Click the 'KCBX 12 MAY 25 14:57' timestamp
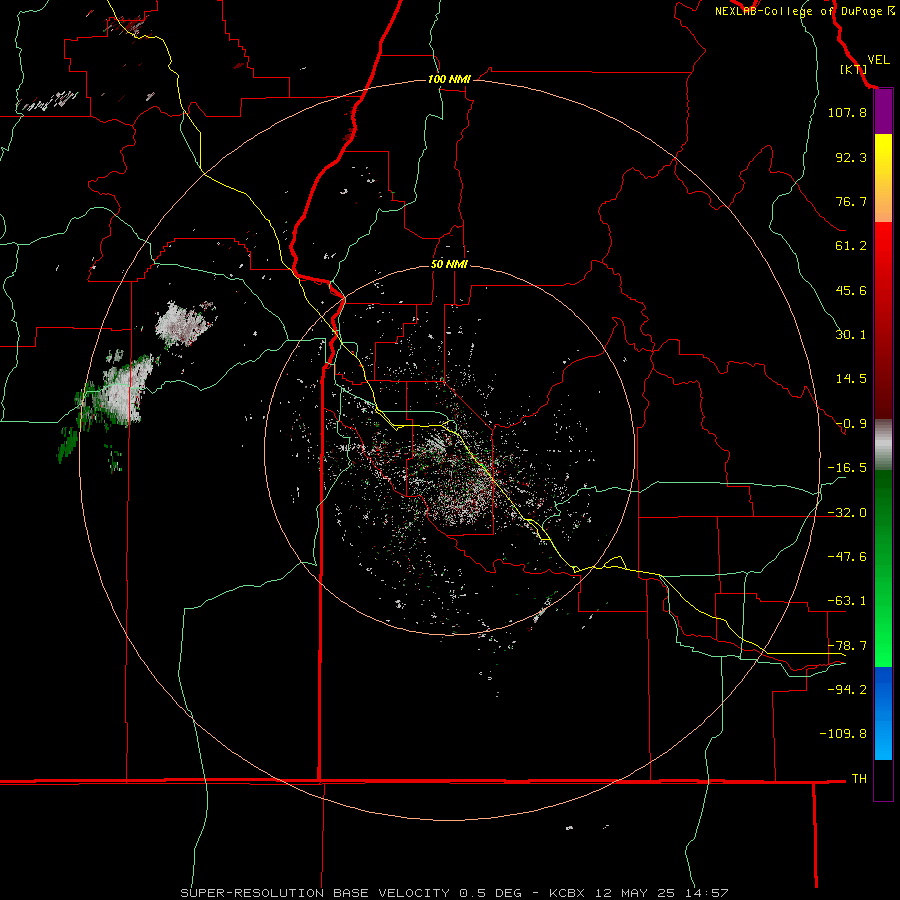The width and height of the screenshot is (900, 900). click(x=639, y=893)
